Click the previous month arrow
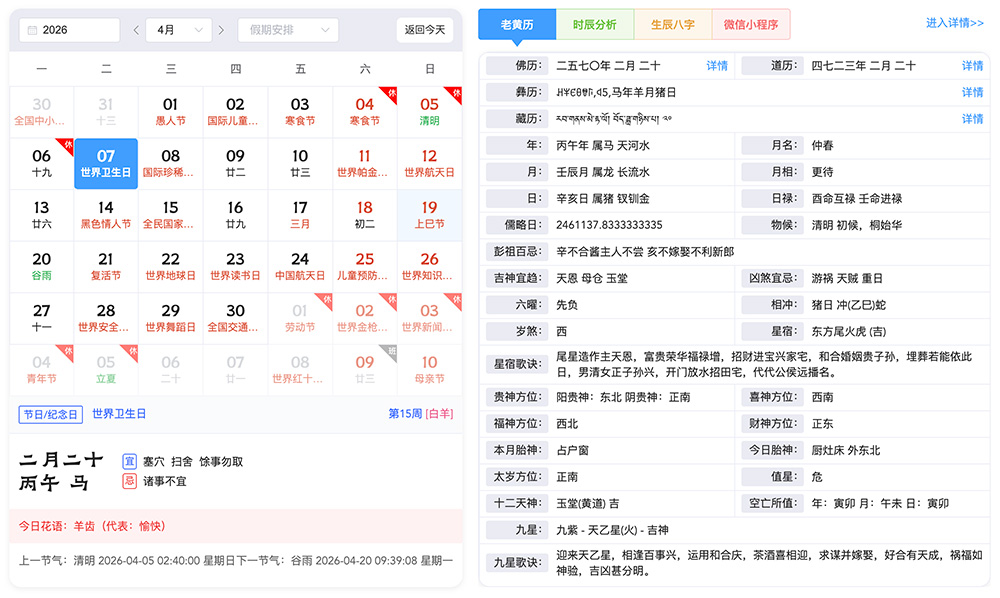 (137, 30)
